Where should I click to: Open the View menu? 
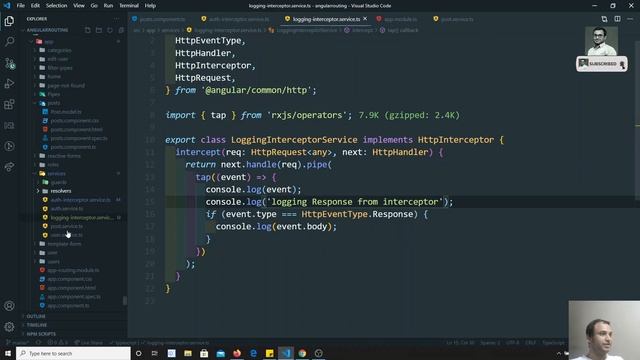pyautogui.click(x=79, y=6)
